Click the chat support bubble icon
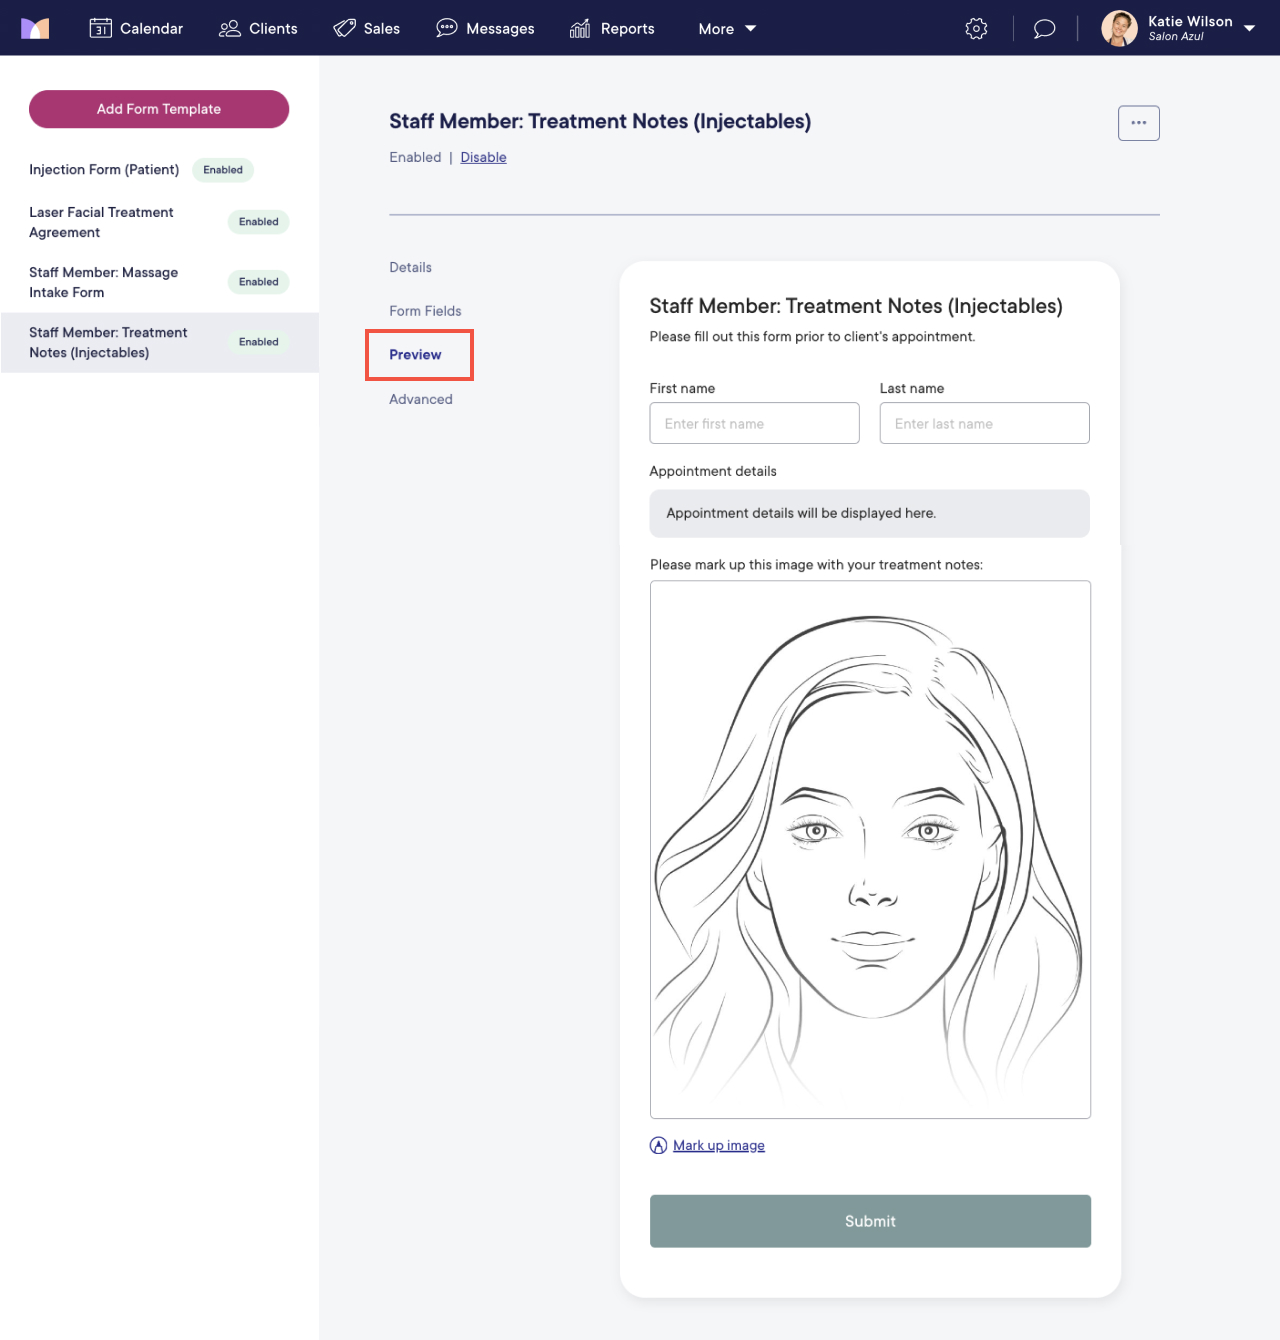This screenshot has height=1340, width=1280. [1044, 28]
